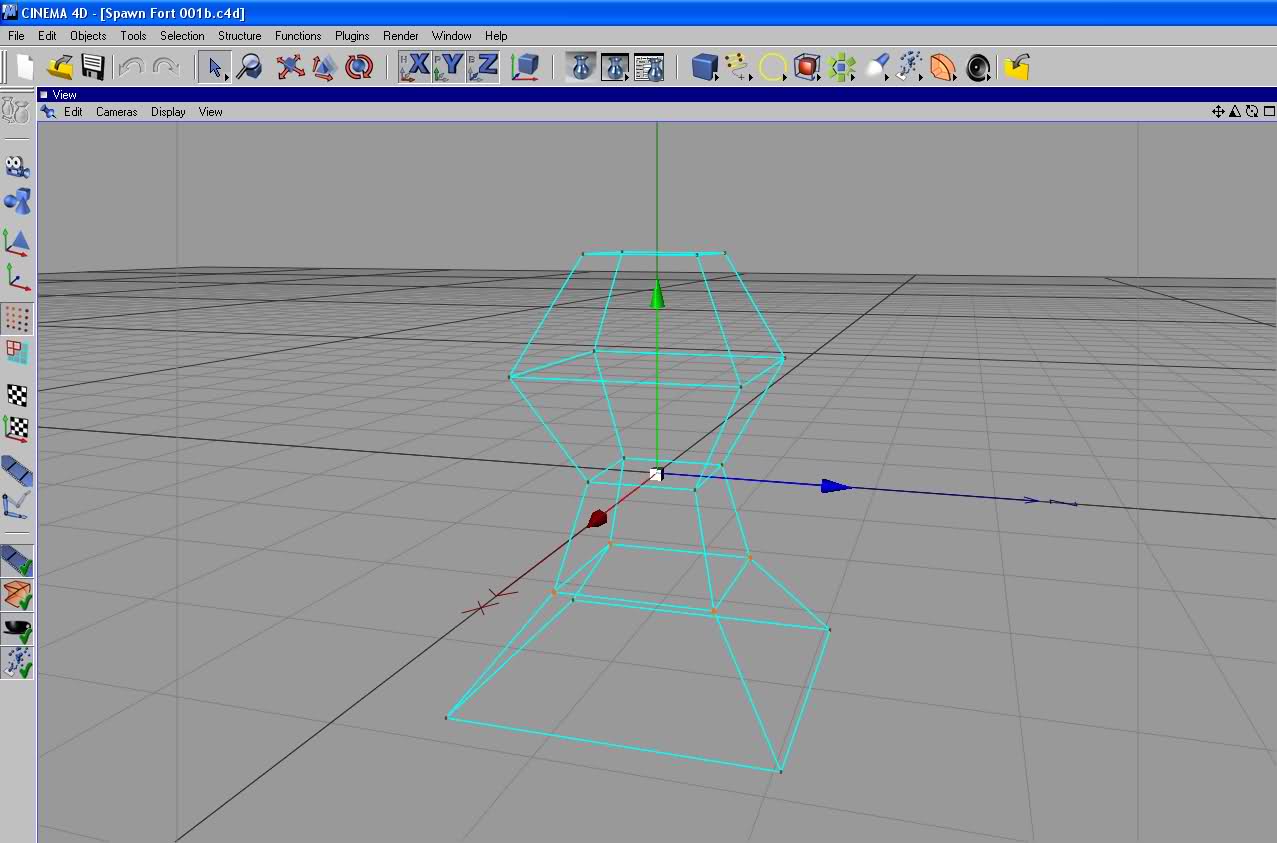Screen dimensions: 1277x843
Task: Click the Render in view vase icon
Action: point(581,67)
